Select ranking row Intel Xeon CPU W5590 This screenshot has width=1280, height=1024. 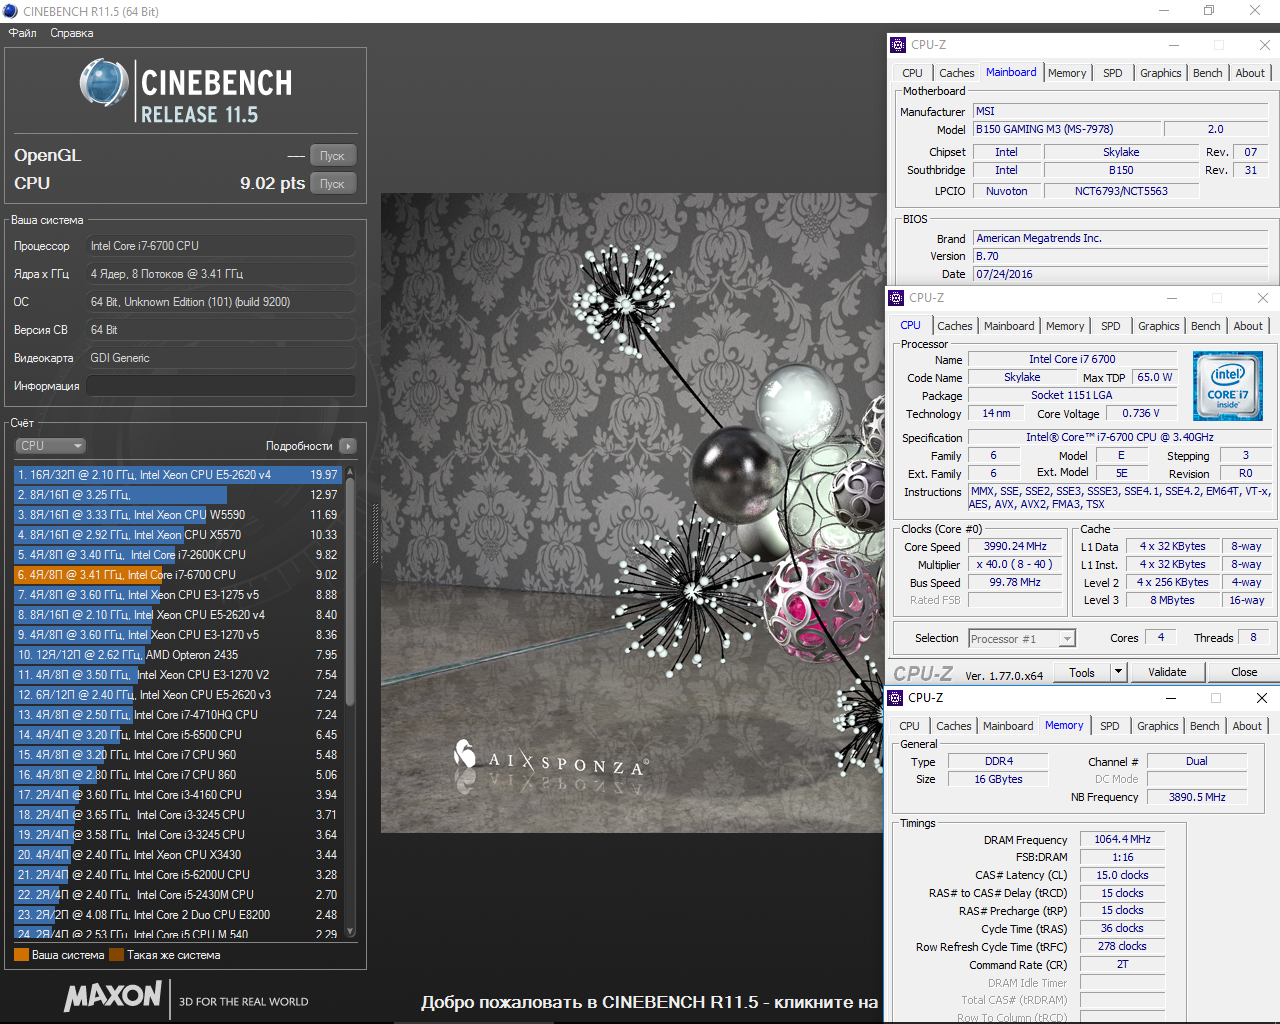(178, 515)
